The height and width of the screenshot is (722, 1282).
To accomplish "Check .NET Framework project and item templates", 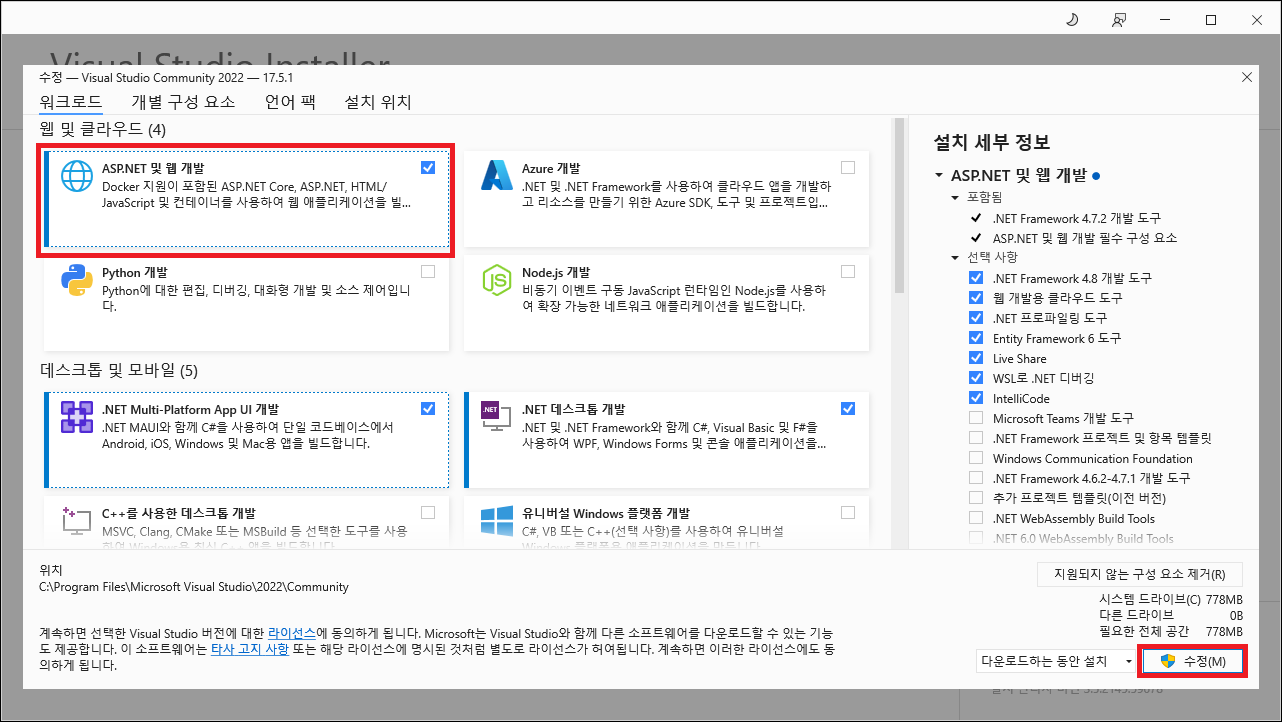I will point(976,438).
